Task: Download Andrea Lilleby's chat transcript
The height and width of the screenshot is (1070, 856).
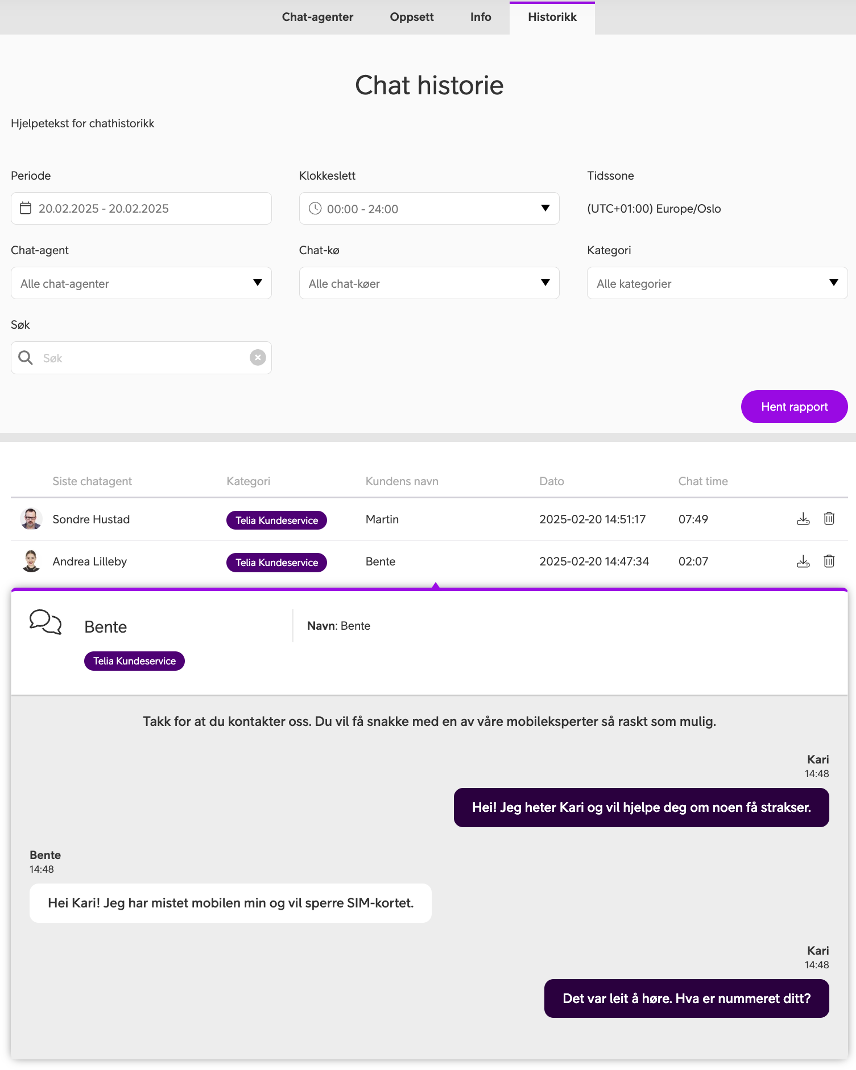Action: (x=803, y=562)
